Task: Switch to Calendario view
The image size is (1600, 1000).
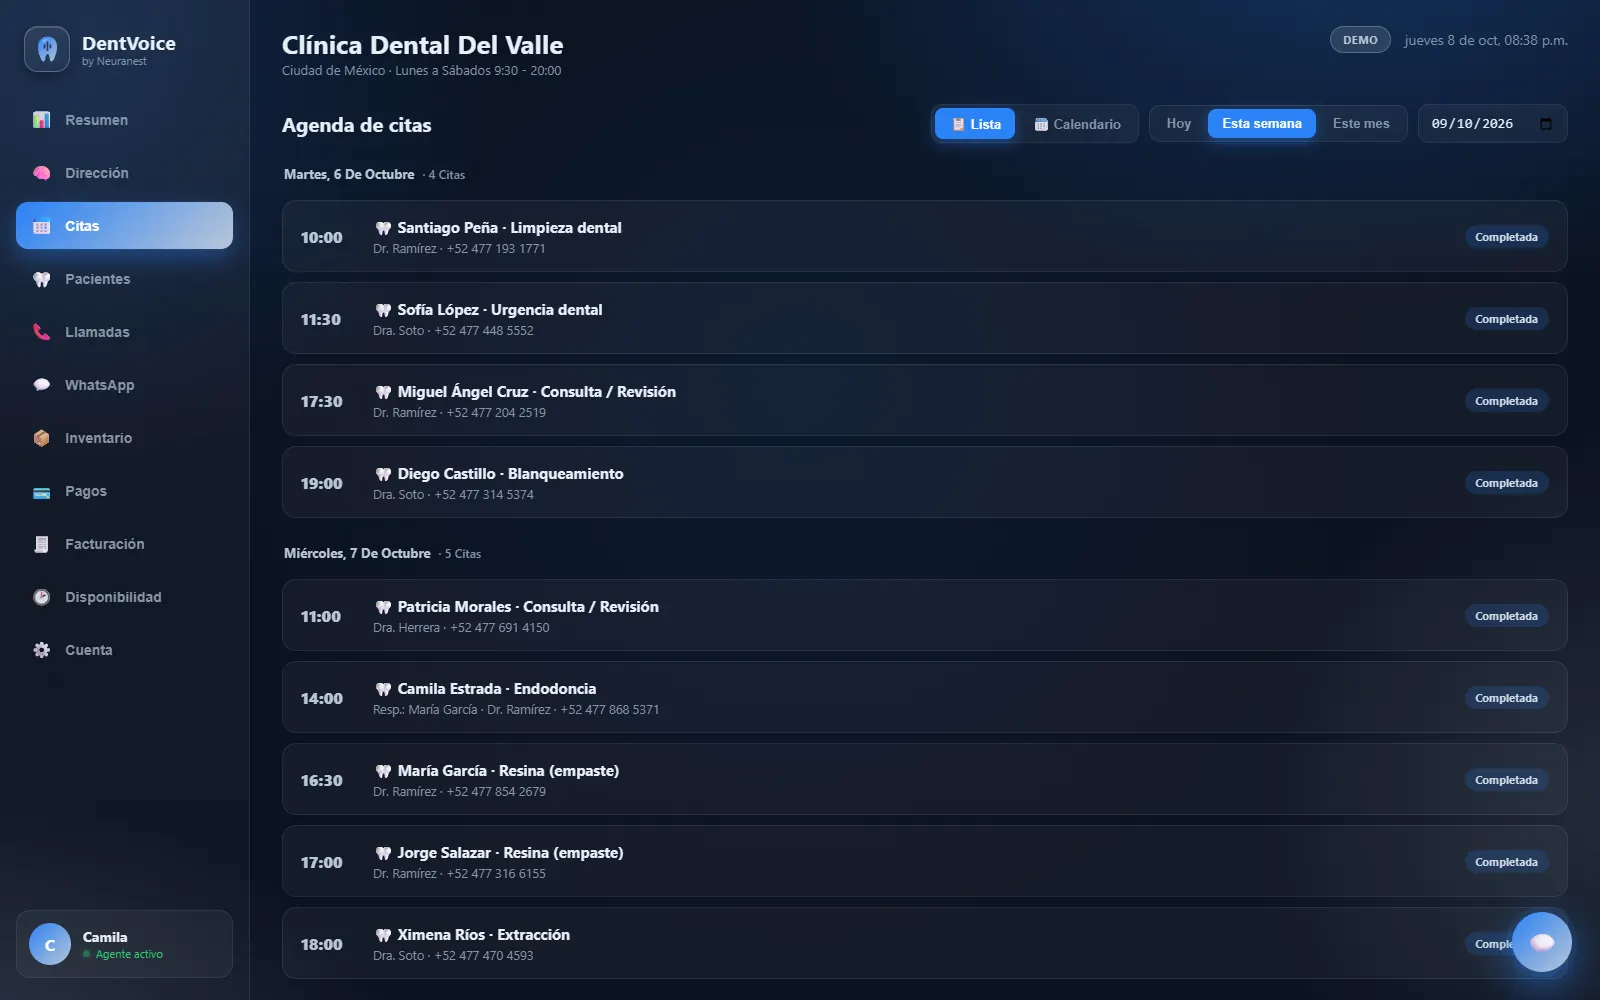Action: 1077,124
